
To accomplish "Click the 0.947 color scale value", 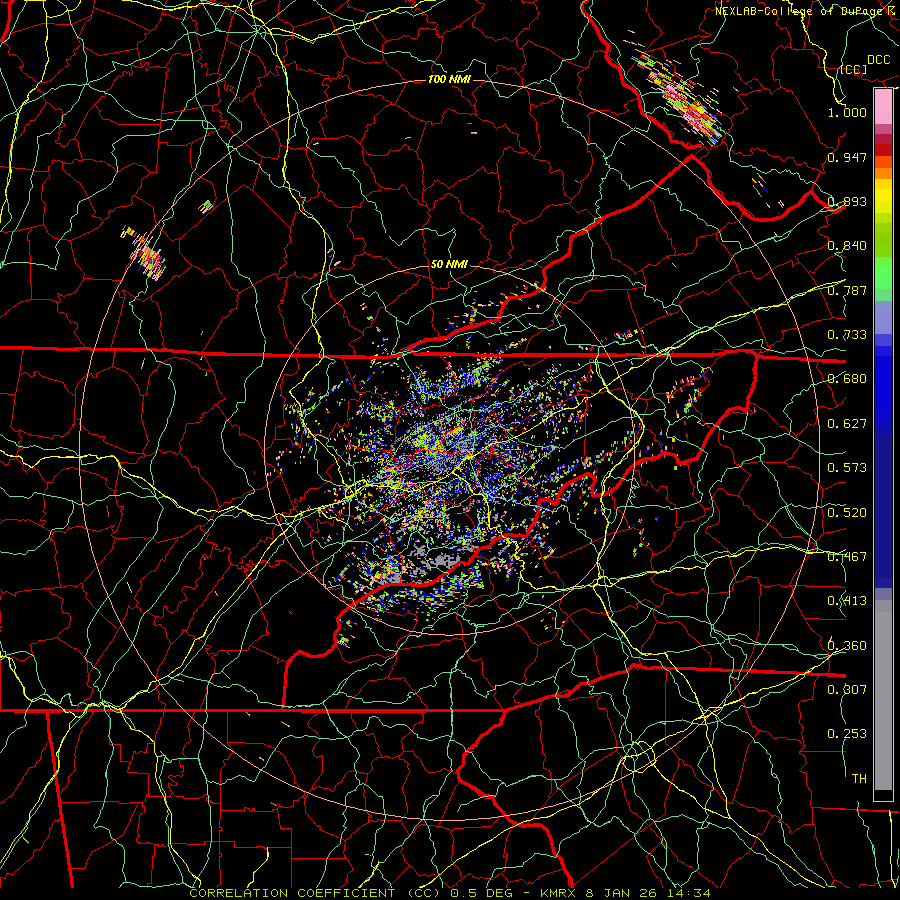I will (x=847, y=157).
